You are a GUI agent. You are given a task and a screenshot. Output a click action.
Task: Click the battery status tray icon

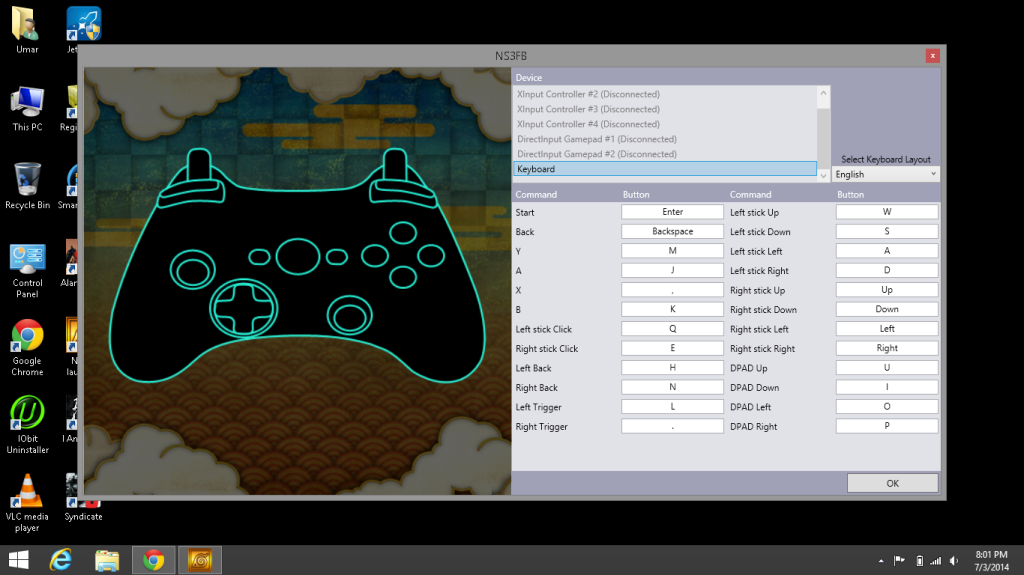(x=919, y=561)
